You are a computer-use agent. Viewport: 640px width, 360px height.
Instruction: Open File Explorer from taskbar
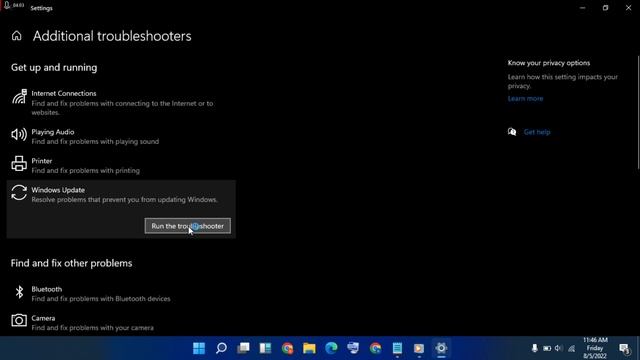coord(309,348)
